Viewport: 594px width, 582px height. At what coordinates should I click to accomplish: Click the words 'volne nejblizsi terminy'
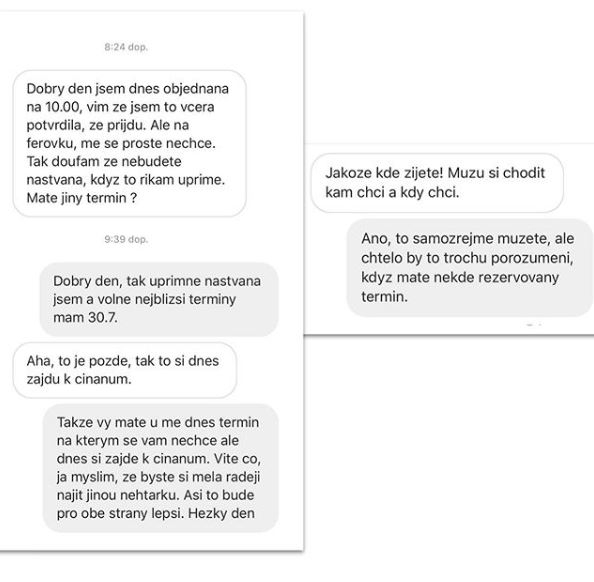point(167,299)
